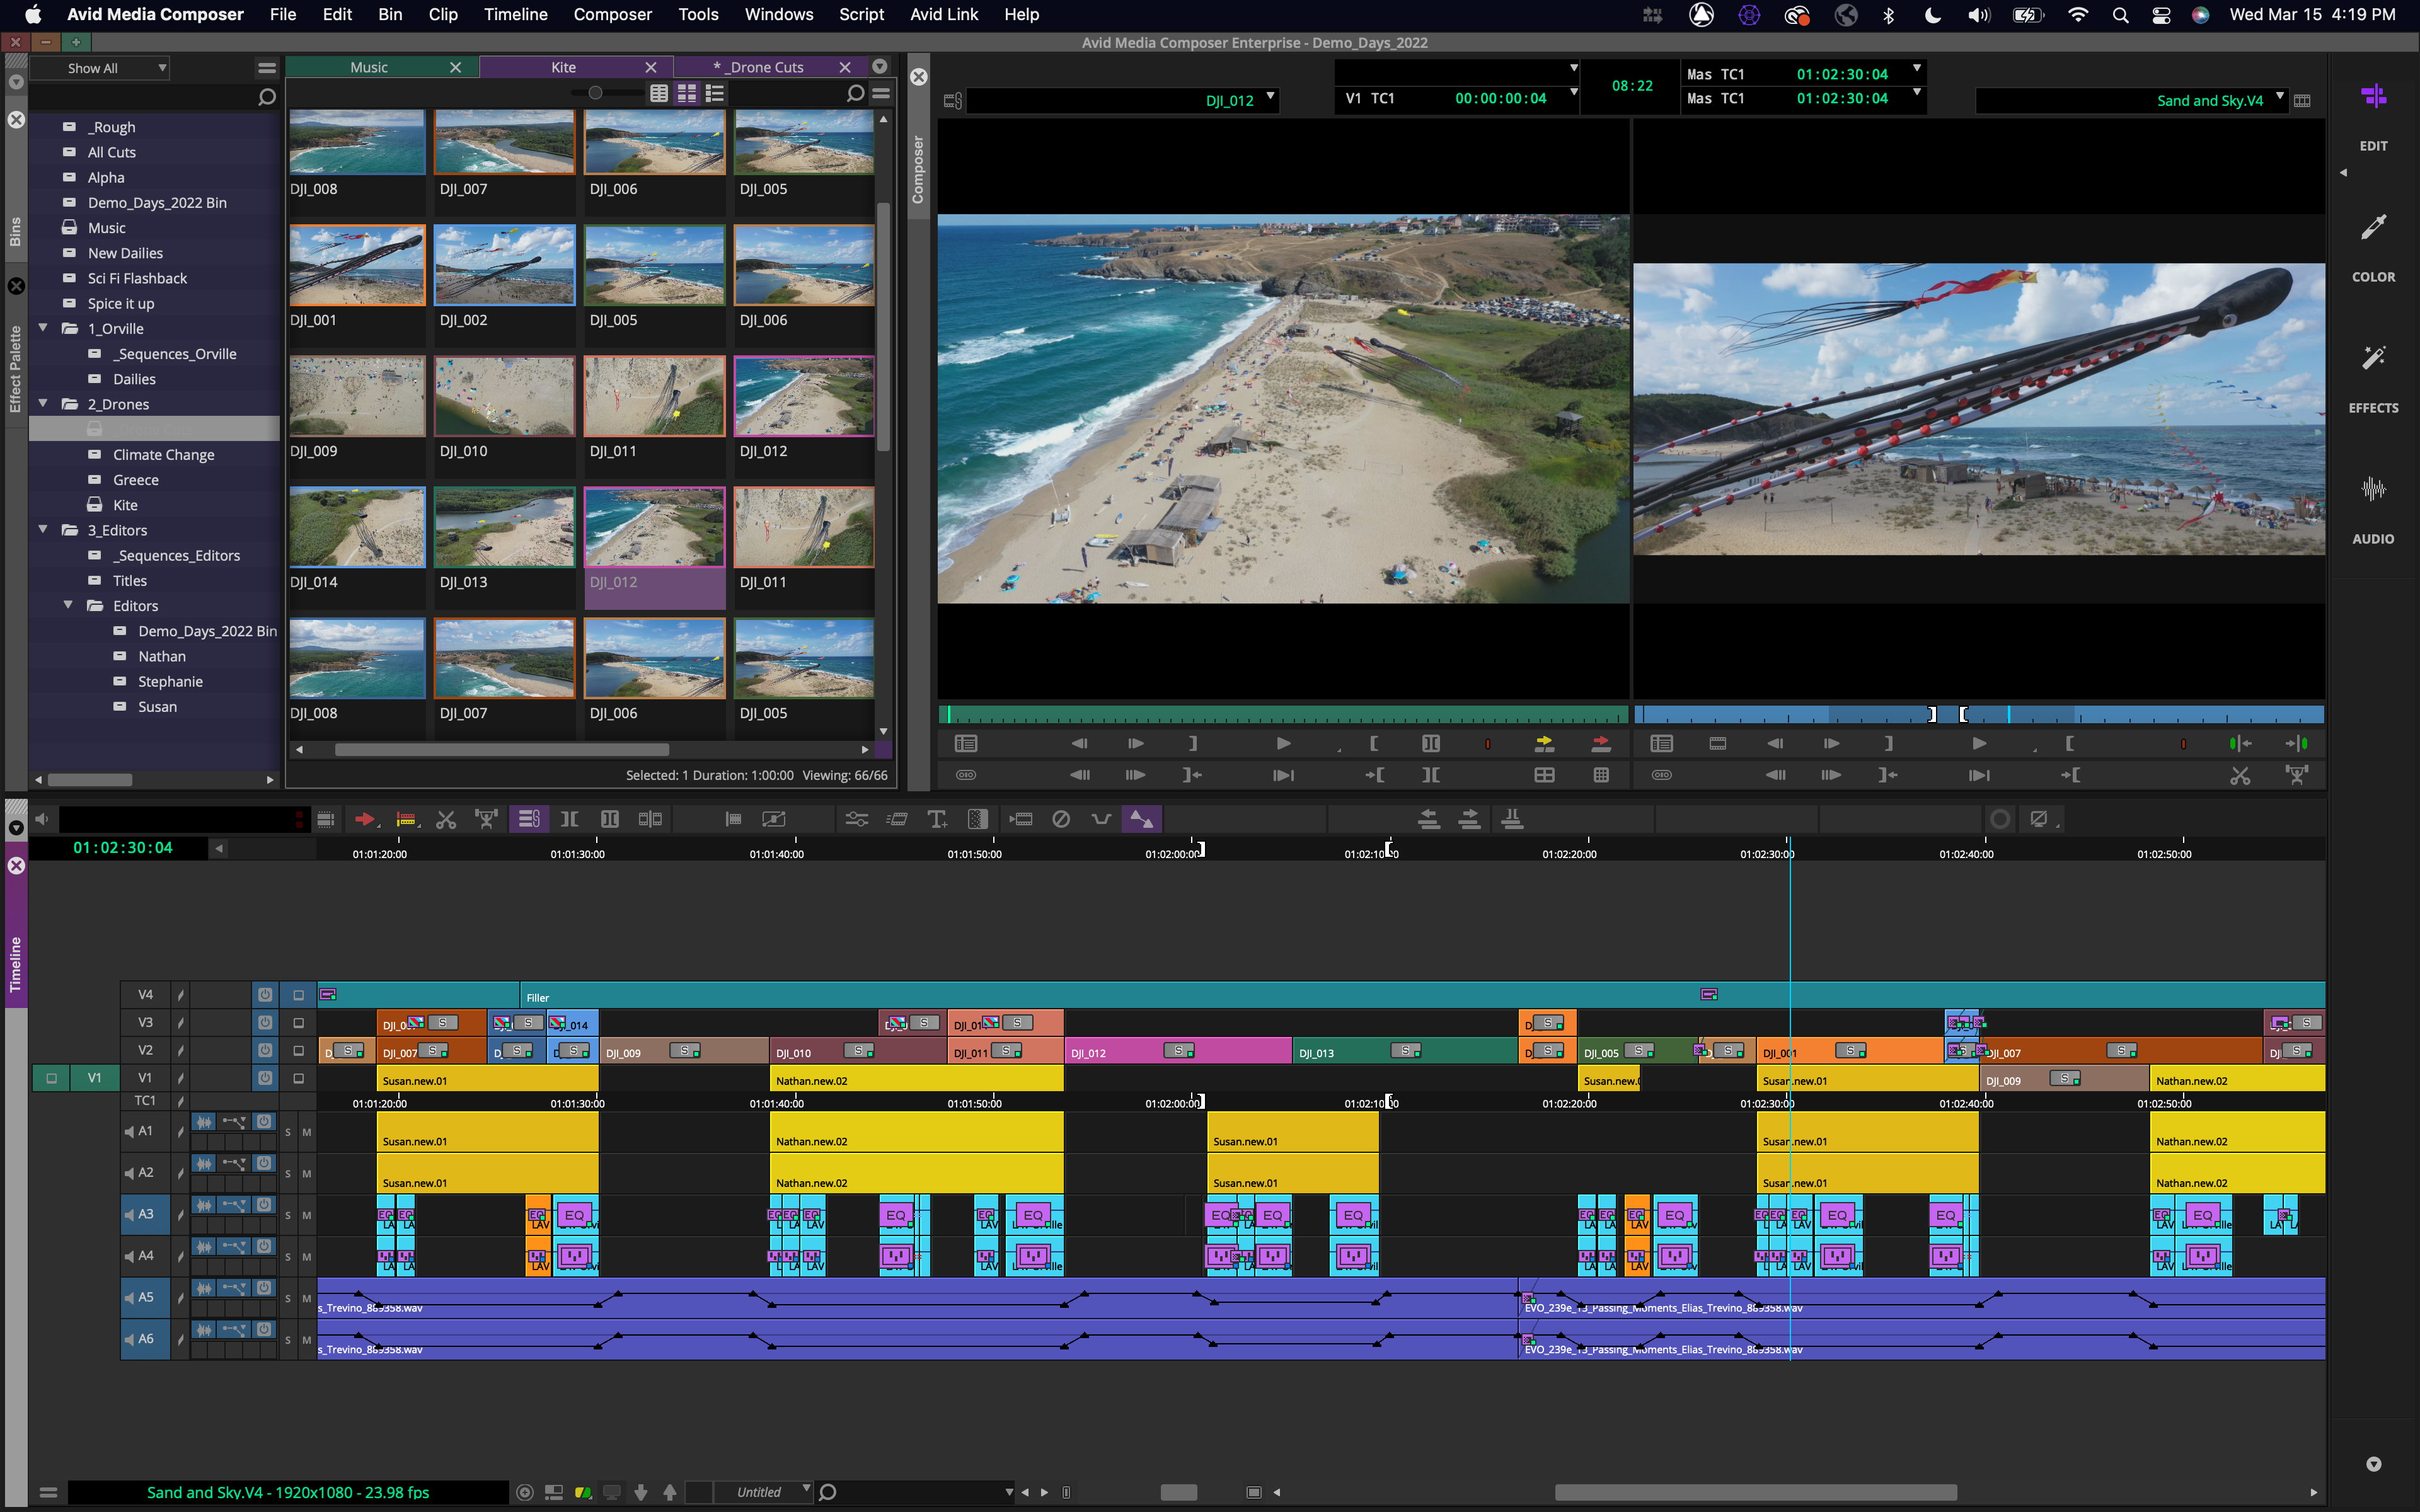Image resolution: width=2420 pixels, height=1512 pixels.
Task: Toggle Link Selection in timeline toolbar
Action: pyautogui.click(x=529, y=820)
